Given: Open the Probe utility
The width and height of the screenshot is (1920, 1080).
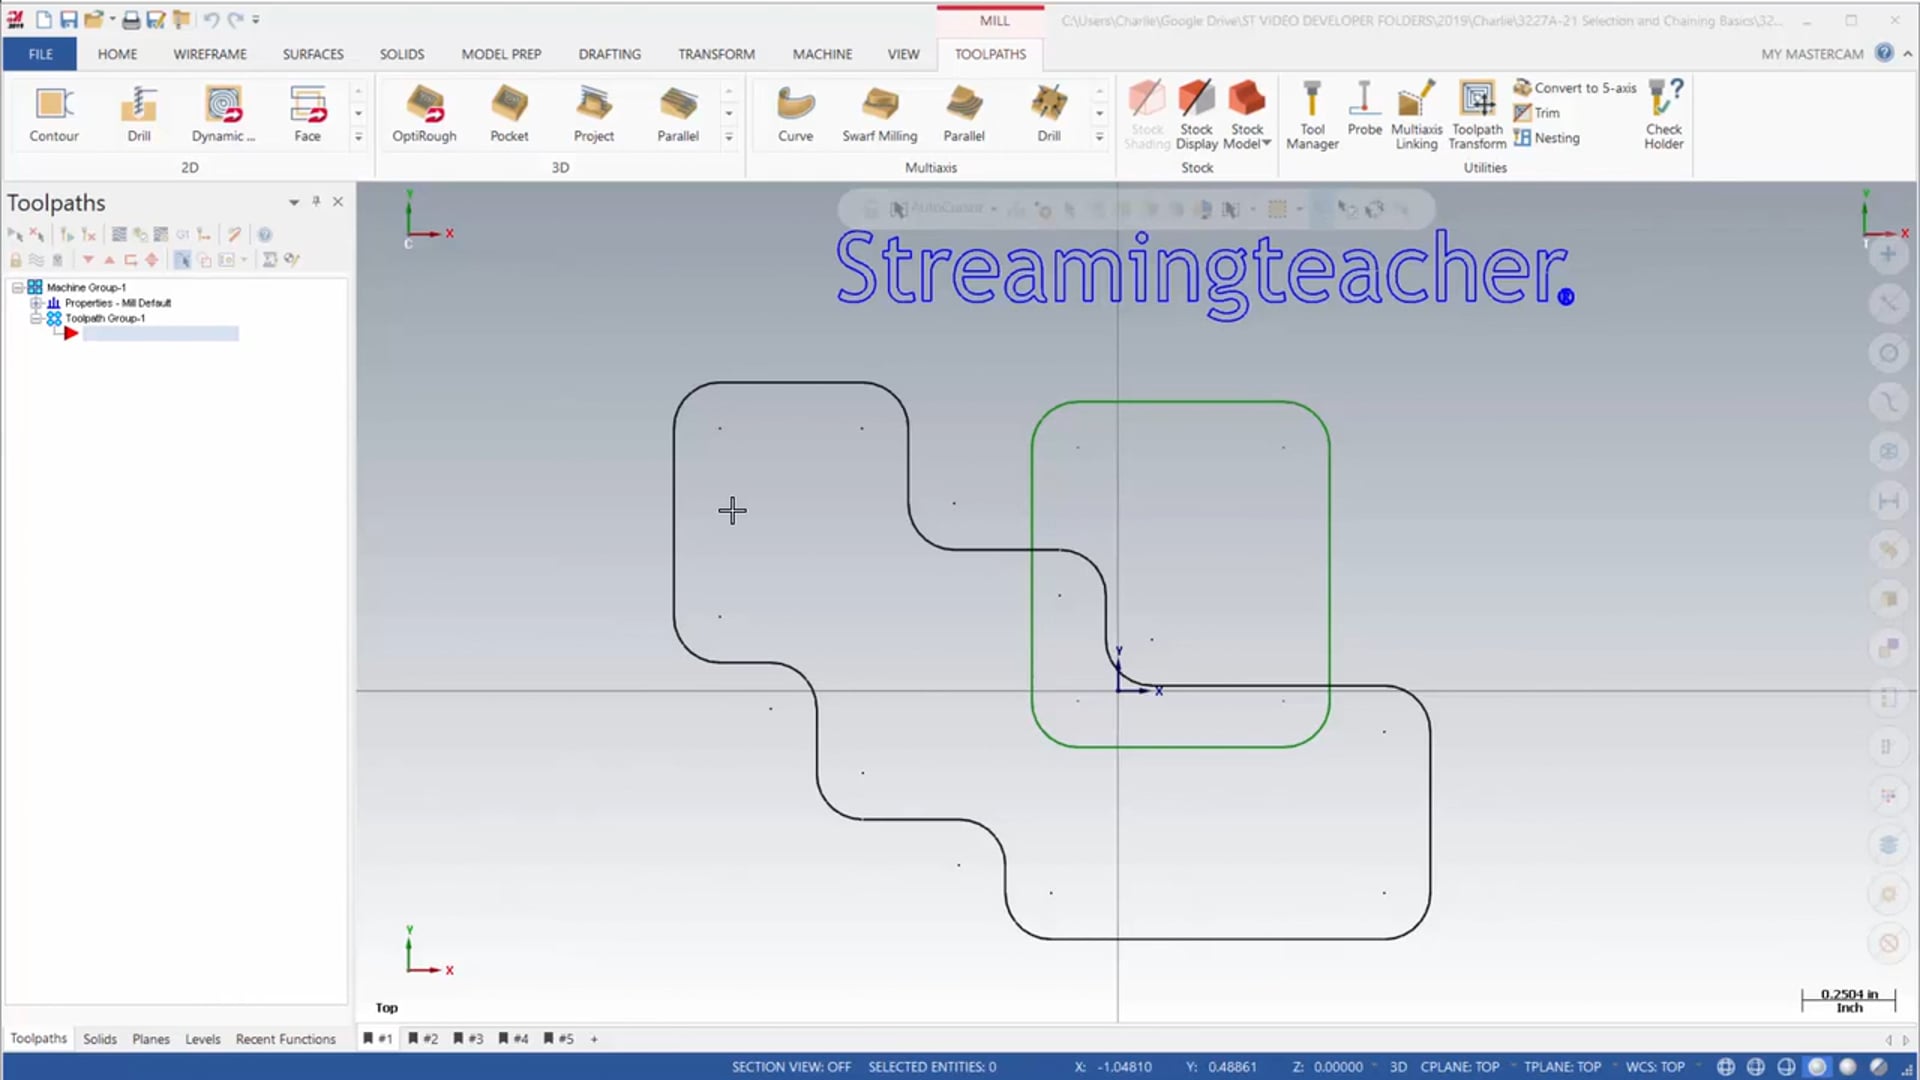Looking at the screenshot, I should pyautogui.click(x=1364, y=110).
